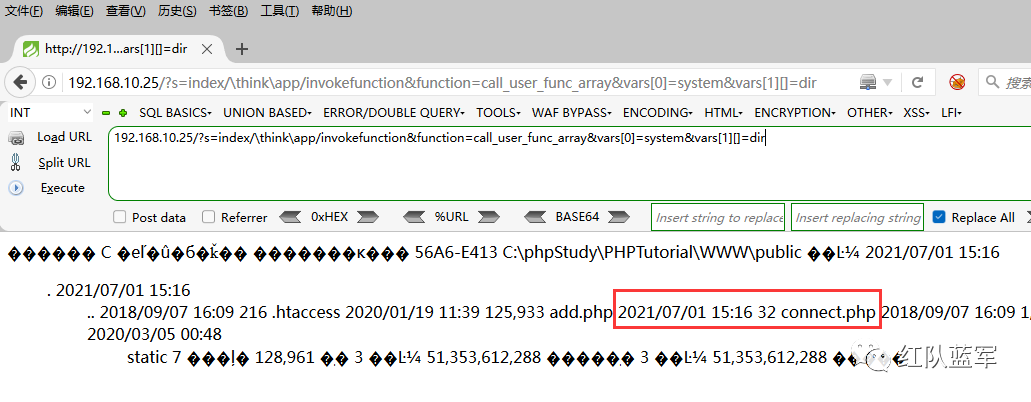This screenshot has height=402, width=1031.
Task: Focus the Insert replacing string field
Action: tap(857, 217)
